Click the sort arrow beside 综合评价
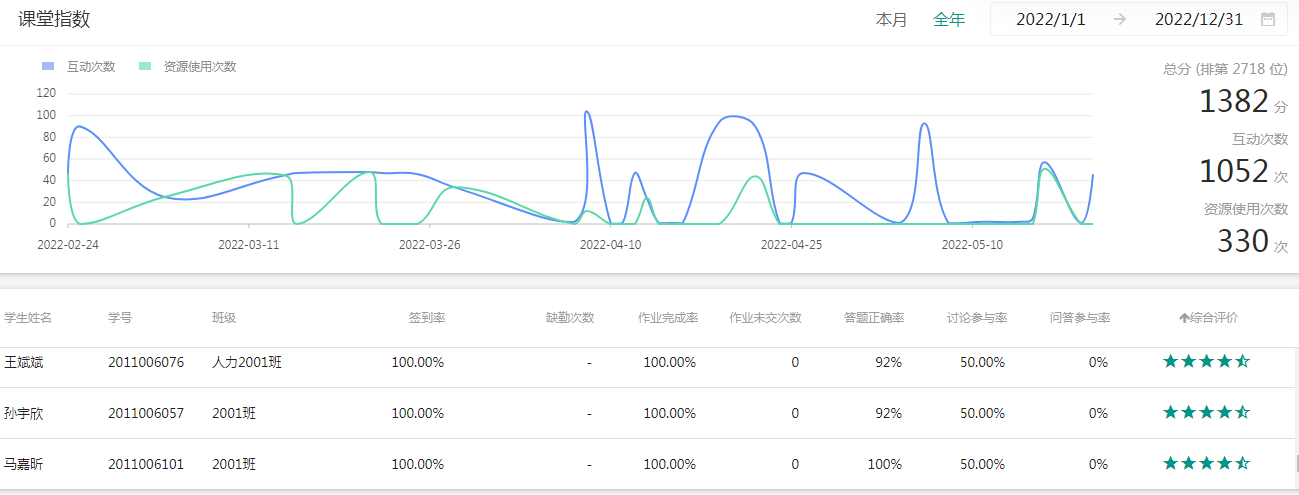Viewport: 1299px width, 495px height. click(1184, 318)
